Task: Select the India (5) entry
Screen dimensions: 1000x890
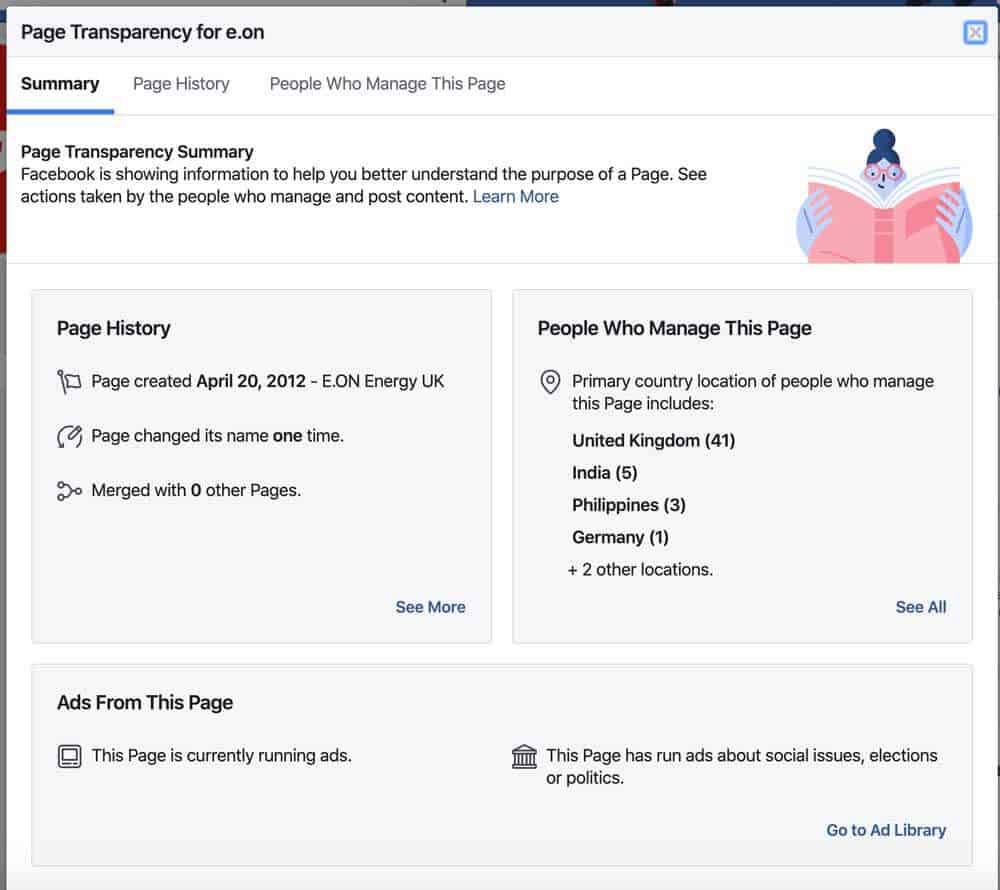Action: pyautogui.click(x=605, y=472)
